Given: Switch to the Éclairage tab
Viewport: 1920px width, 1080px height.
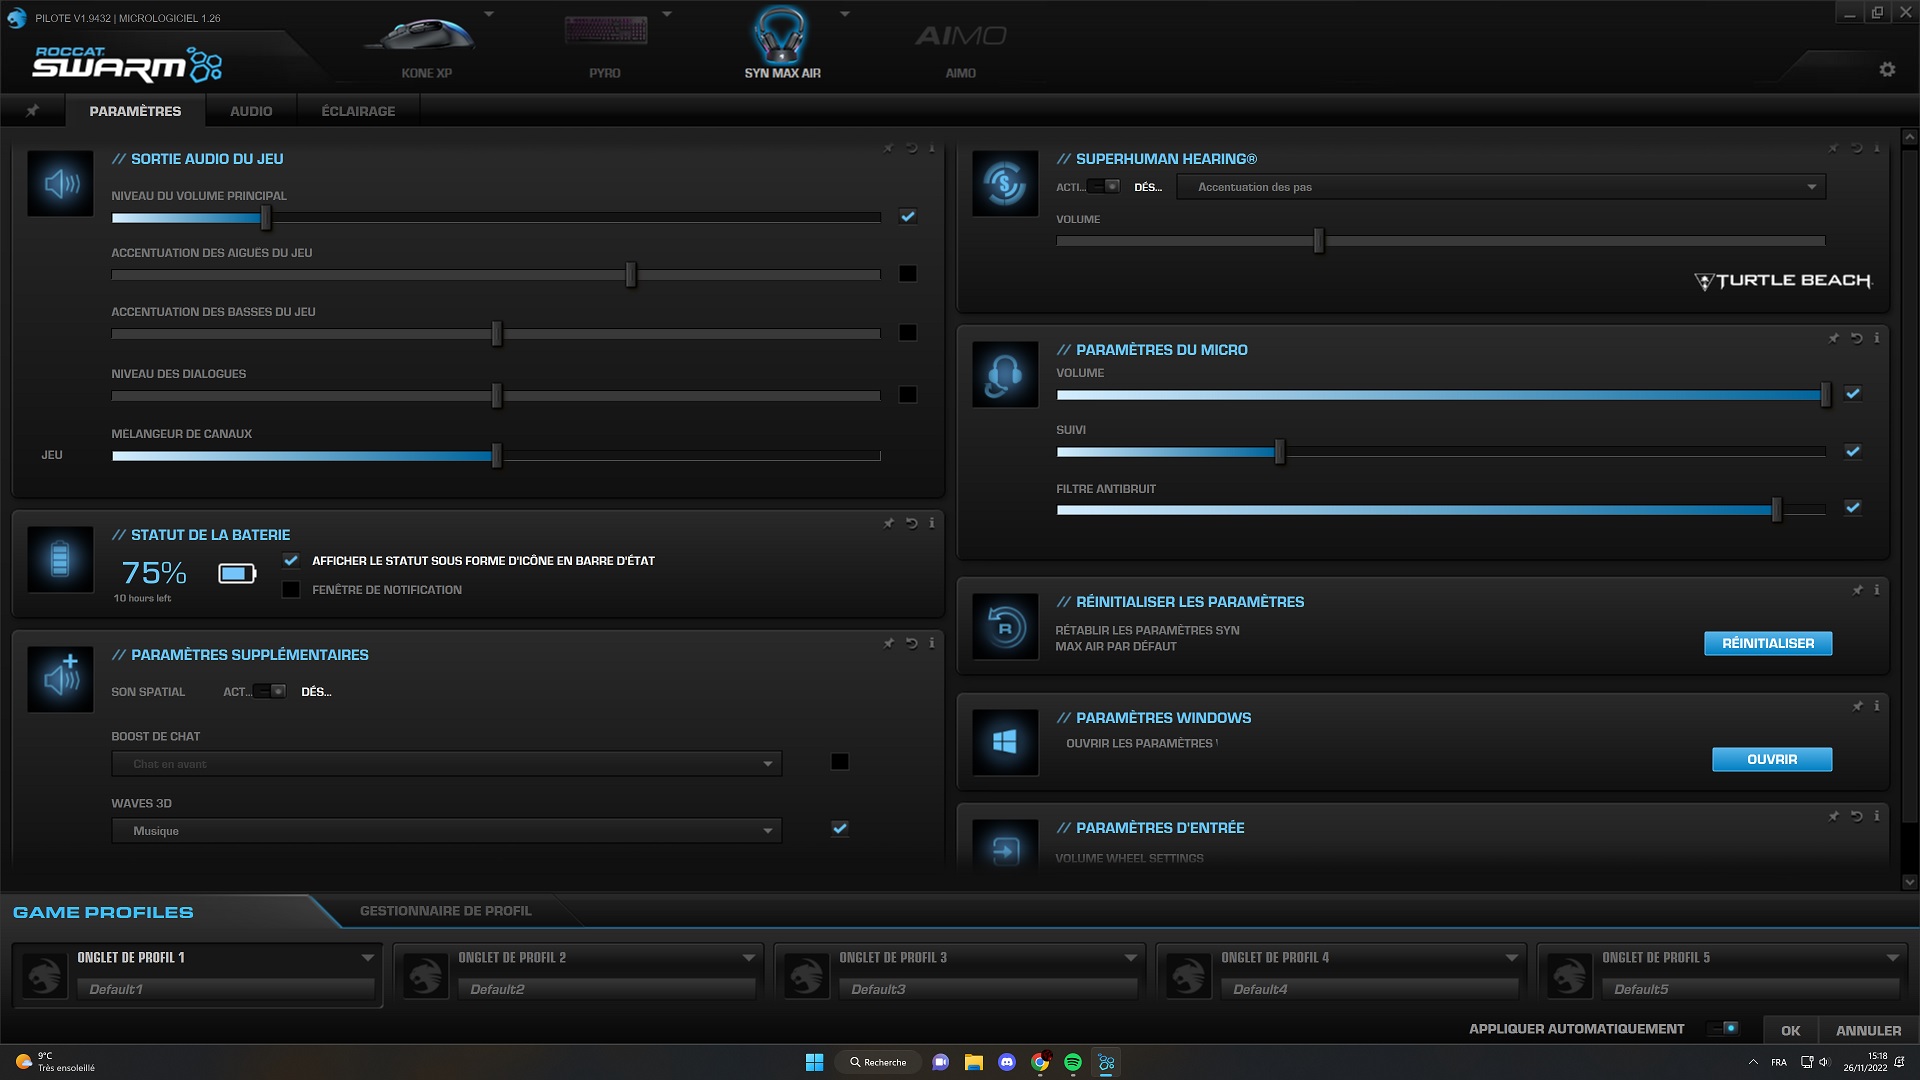Looking at the screenshot, I should [x=358, y=111].
